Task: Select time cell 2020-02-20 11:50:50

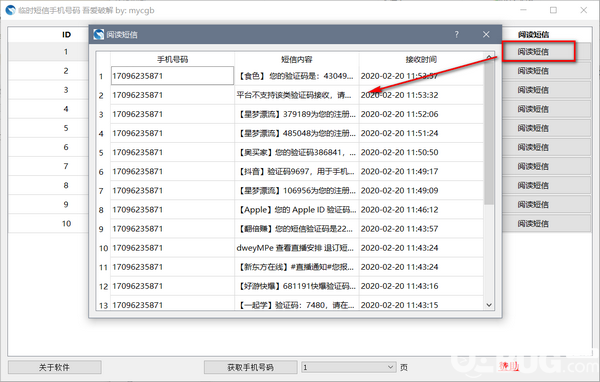Action: pos(421,152)
